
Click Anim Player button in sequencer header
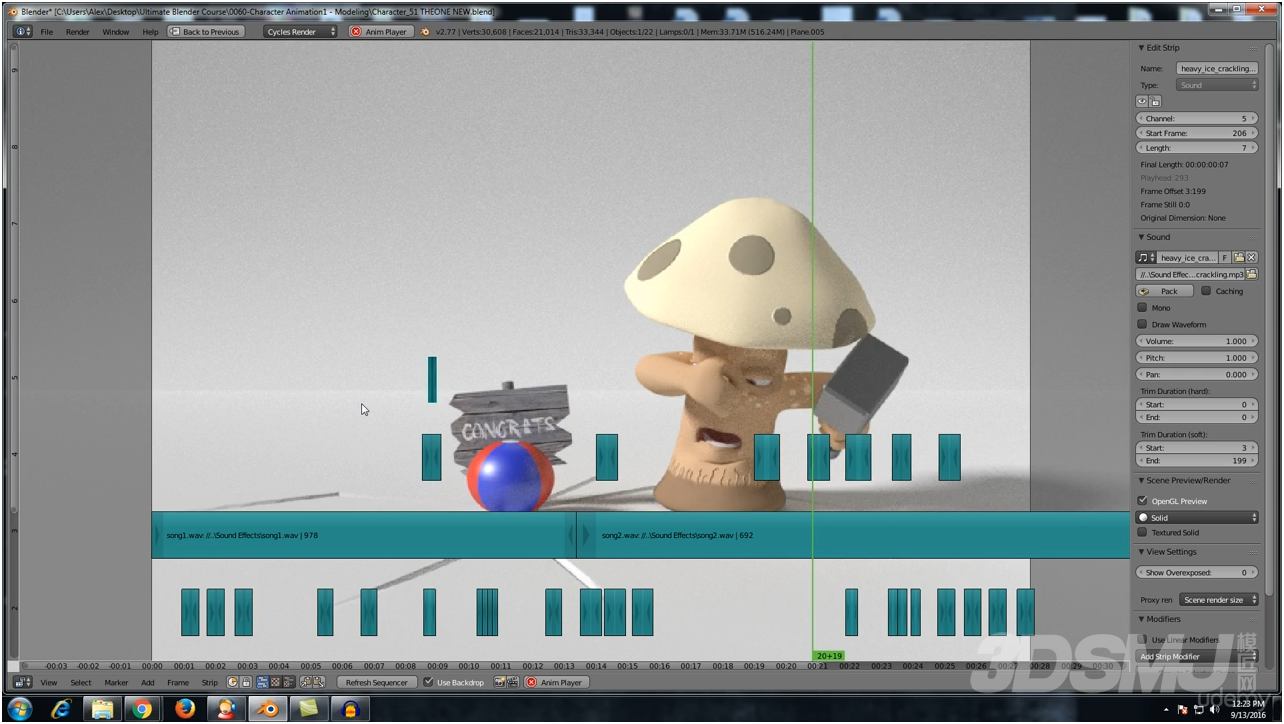click(555, 682)
